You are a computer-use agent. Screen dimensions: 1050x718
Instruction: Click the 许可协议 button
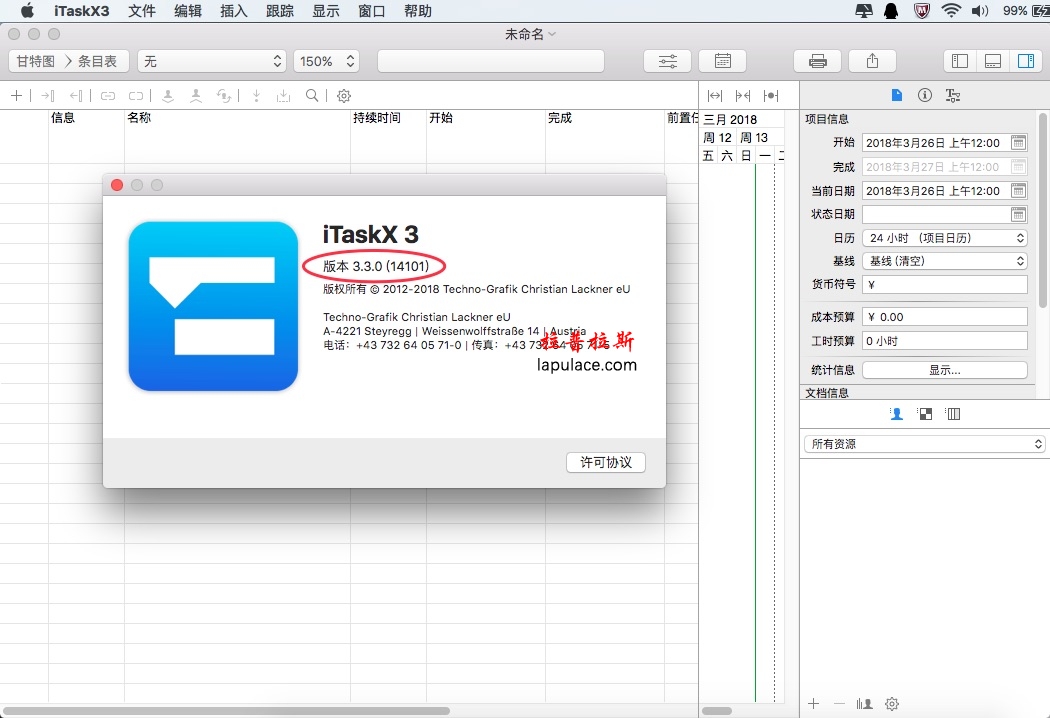606,462
